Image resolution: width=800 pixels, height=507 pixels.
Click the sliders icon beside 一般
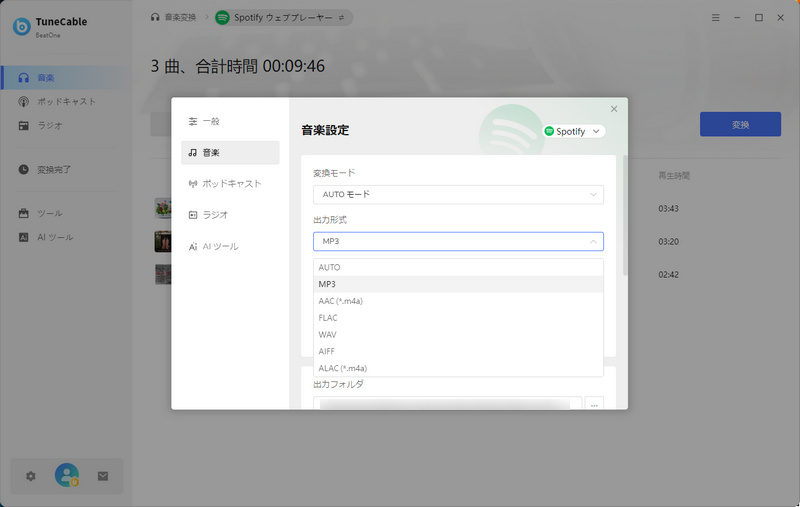coord(193,121)
